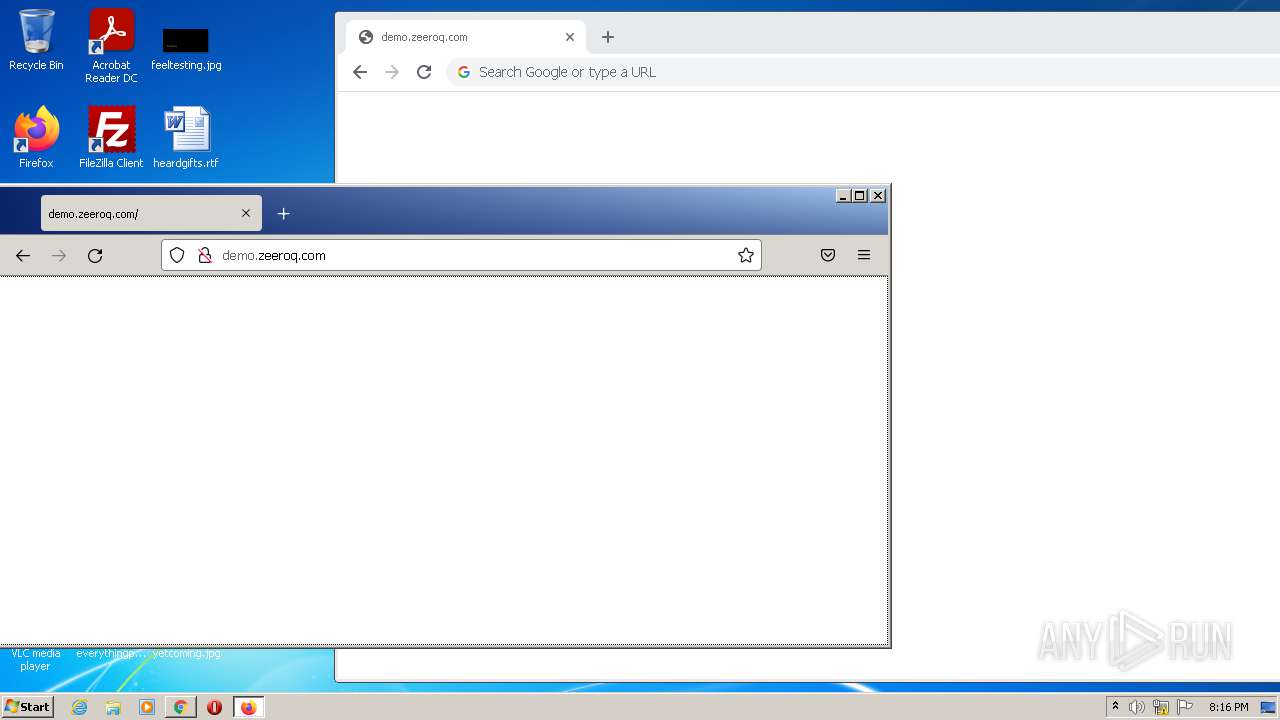Image resolution: width=1280 pixels, height=720 pixels.
Task: Maximize the Firefox window
Action: [860, 196]
